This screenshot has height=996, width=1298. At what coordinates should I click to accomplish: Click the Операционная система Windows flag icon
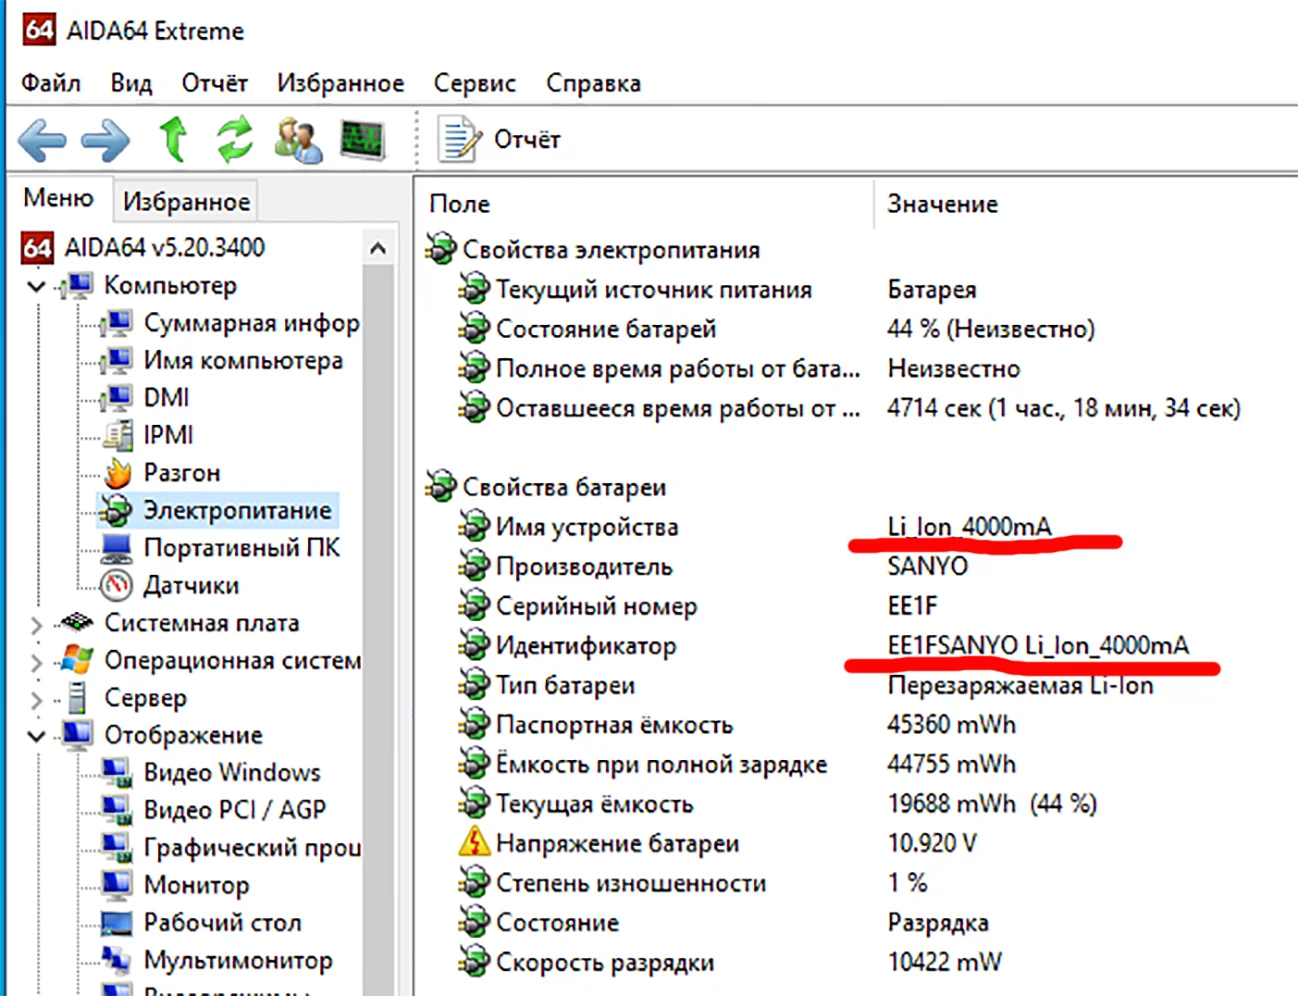point(77,660)
